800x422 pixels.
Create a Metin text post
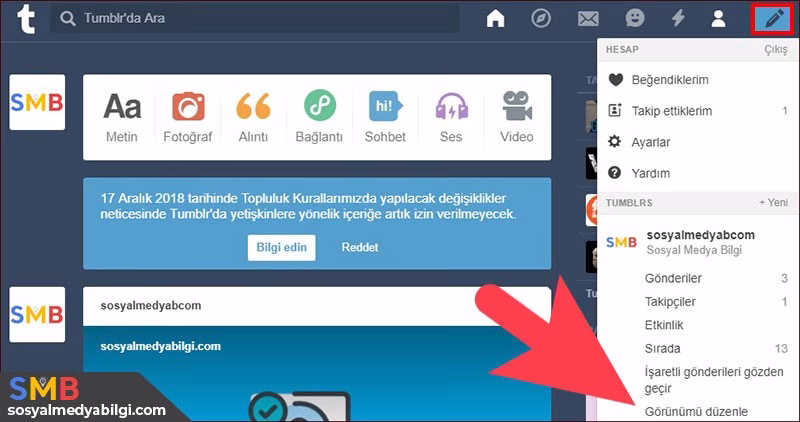pyautogui.click(x=121, y=117)
